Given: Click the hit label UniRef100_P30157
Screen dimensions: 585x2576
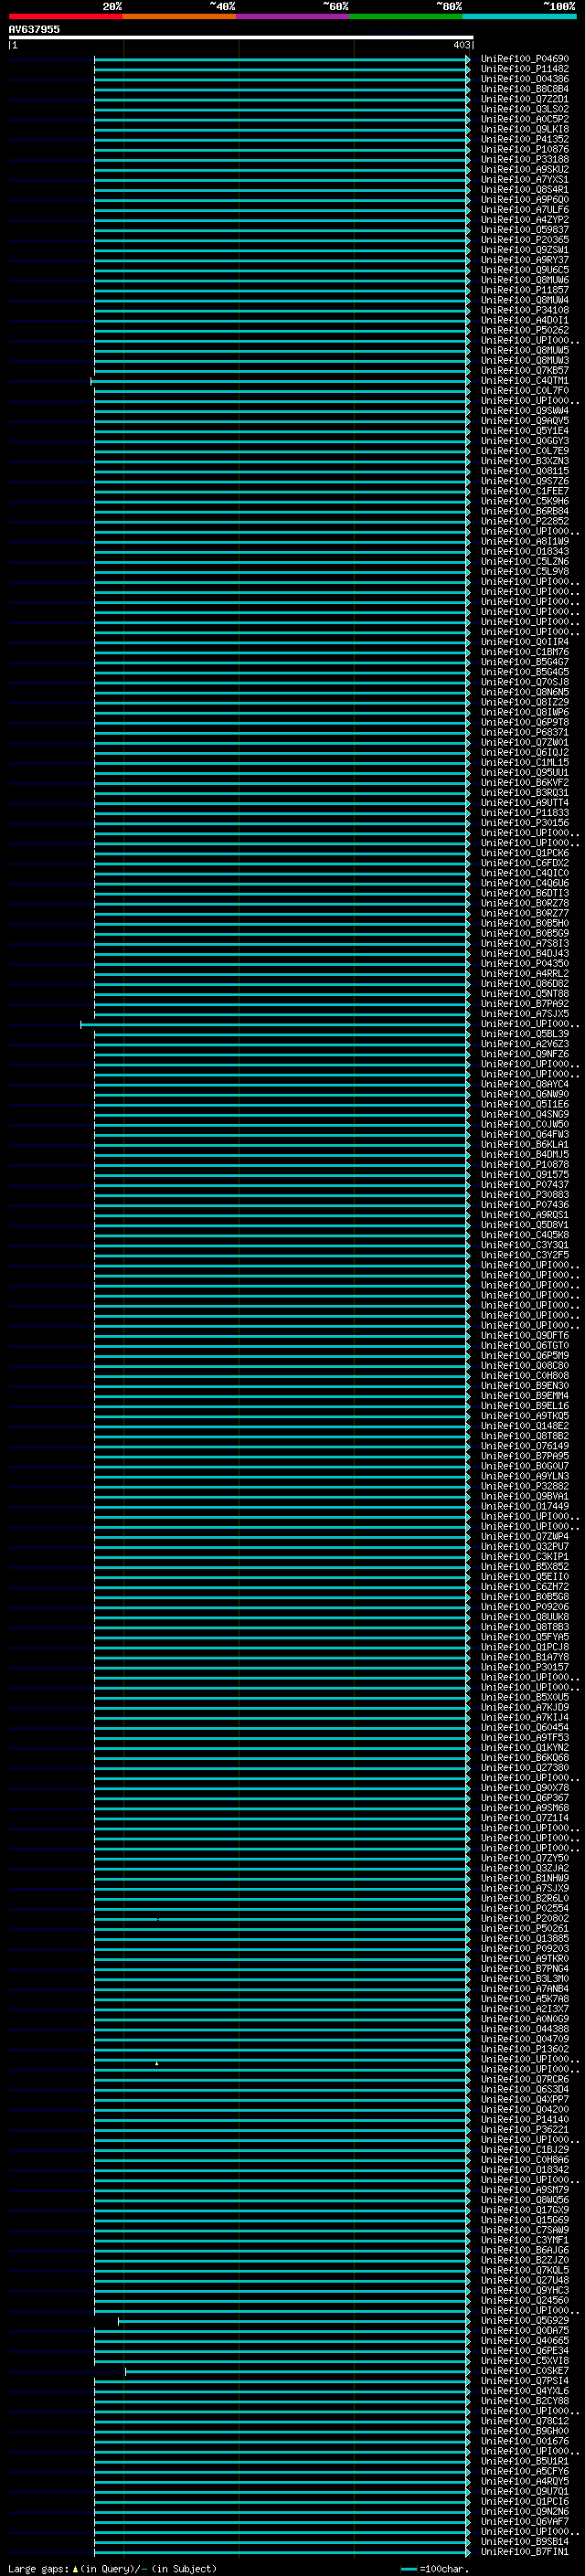Looking at the screenshot, I should pyautogui.click(x=525, y=1667).
